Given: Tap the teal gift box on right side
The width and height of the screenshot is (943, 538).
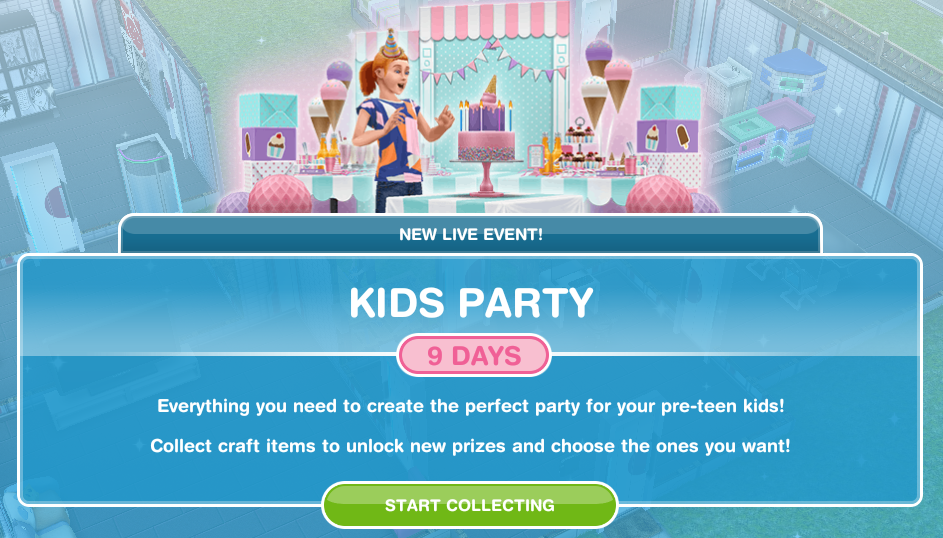Looking at the screenshot, I should [x=670, y=103].
